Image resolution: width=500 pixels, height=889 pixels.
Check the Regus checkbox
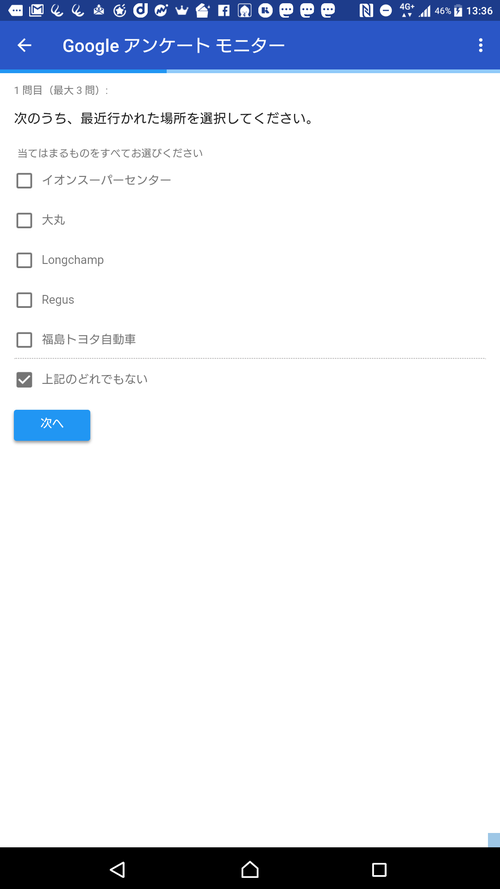click(x=24, y=300)
